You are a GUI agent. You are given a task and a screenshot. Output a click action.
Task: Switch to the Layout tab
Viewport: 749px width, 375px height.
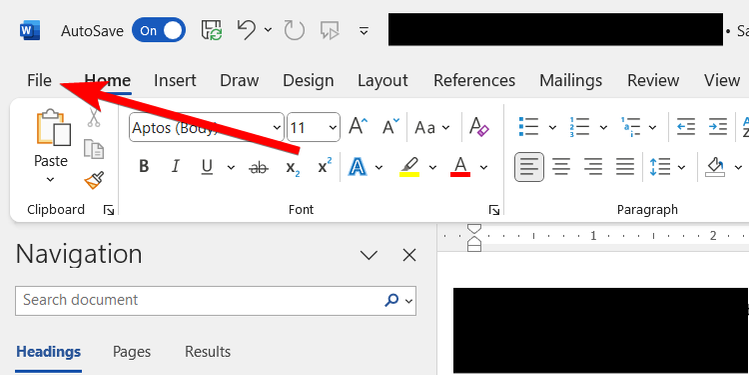pos(383,80)
